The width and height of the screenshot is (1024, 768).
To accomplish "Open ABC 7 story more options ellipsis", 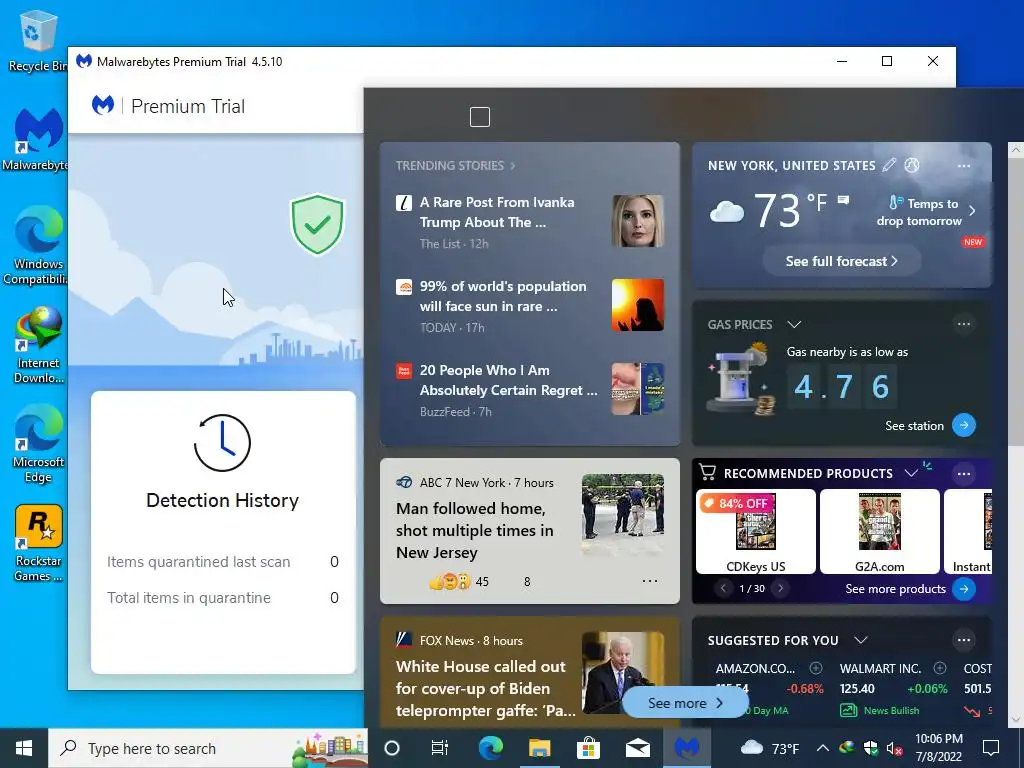I will pyautogui.click(x=650, y=581).
